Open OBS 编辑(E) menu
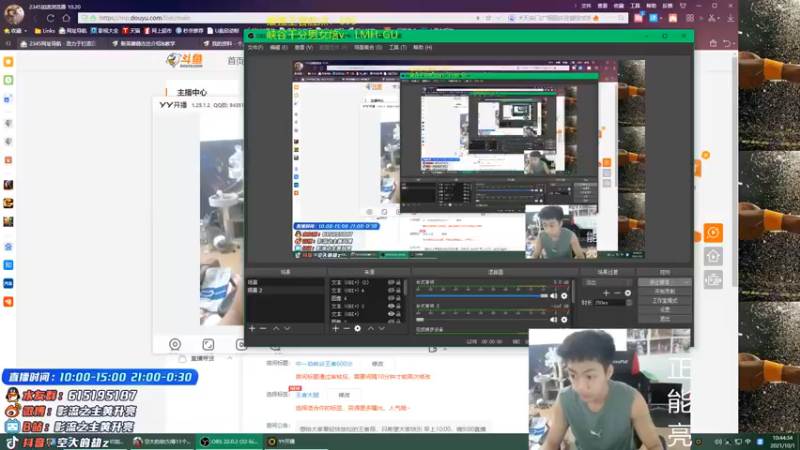The width and height of the screenshot is (800, 450). [x=279, y=47]
